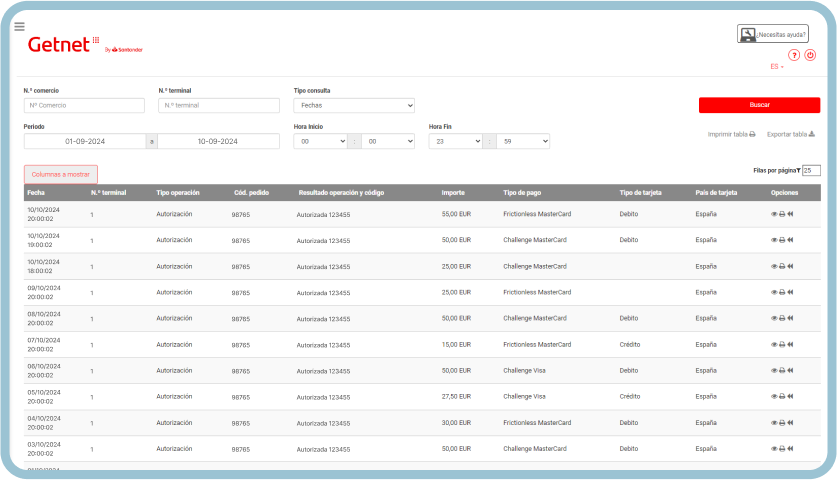Click rewind icon on the 08/10/2024 row

click(790, 318)
